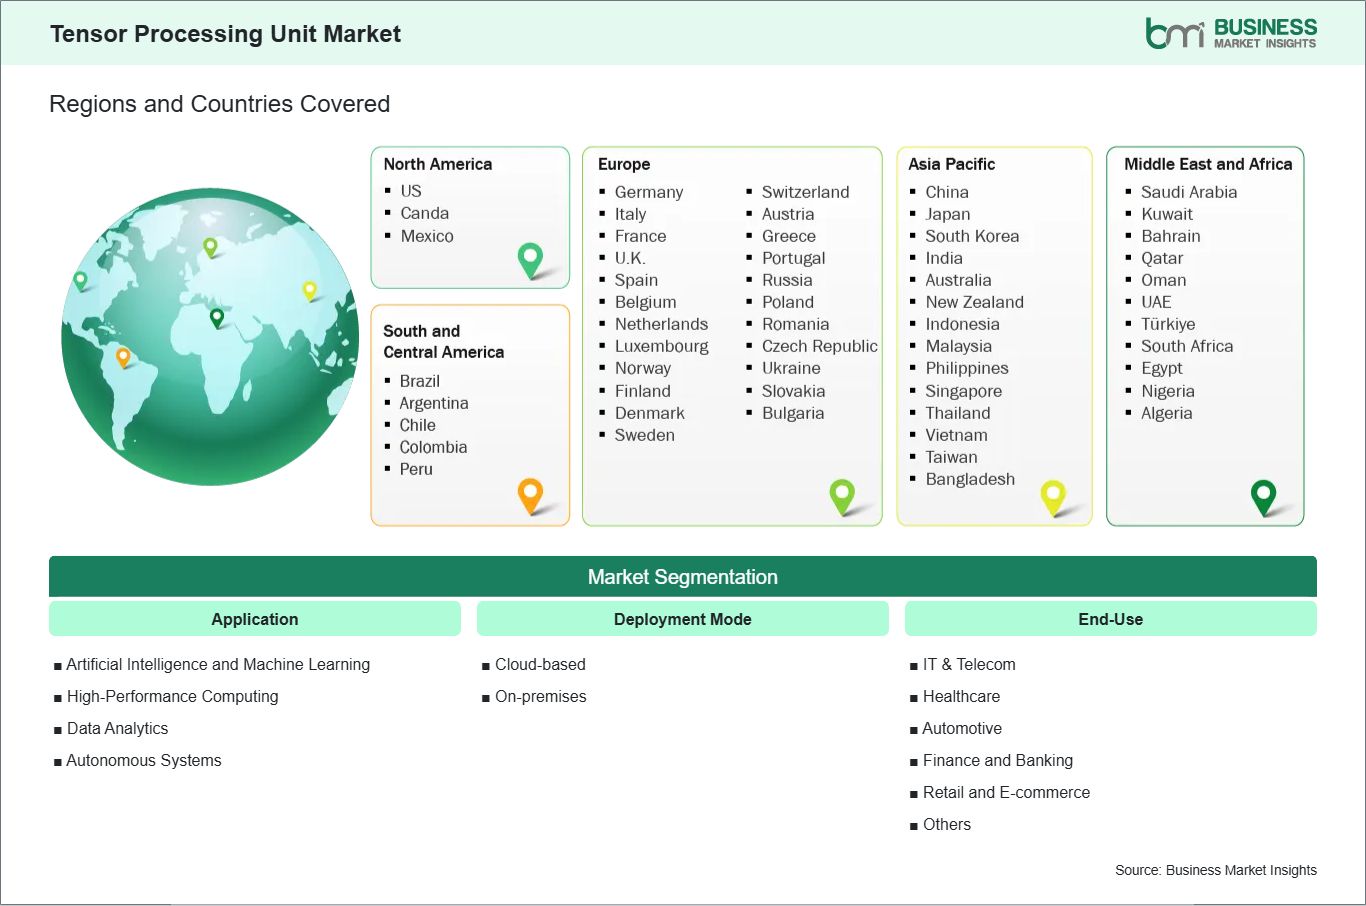Click 'Canda' in North America list
Image resolution: width=1366 pixels, height=906 pixels.
tap(425, 213)
